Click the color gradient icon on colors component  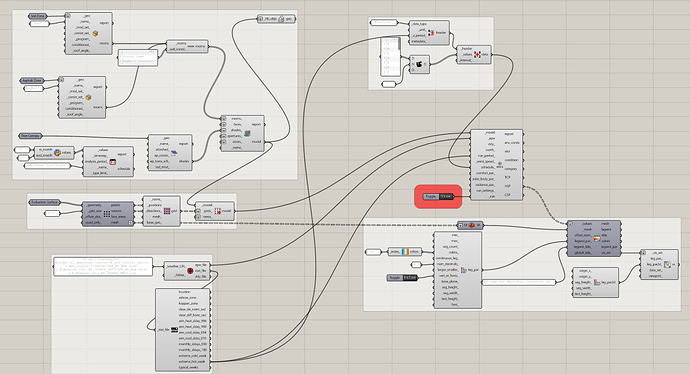point(405,252)
